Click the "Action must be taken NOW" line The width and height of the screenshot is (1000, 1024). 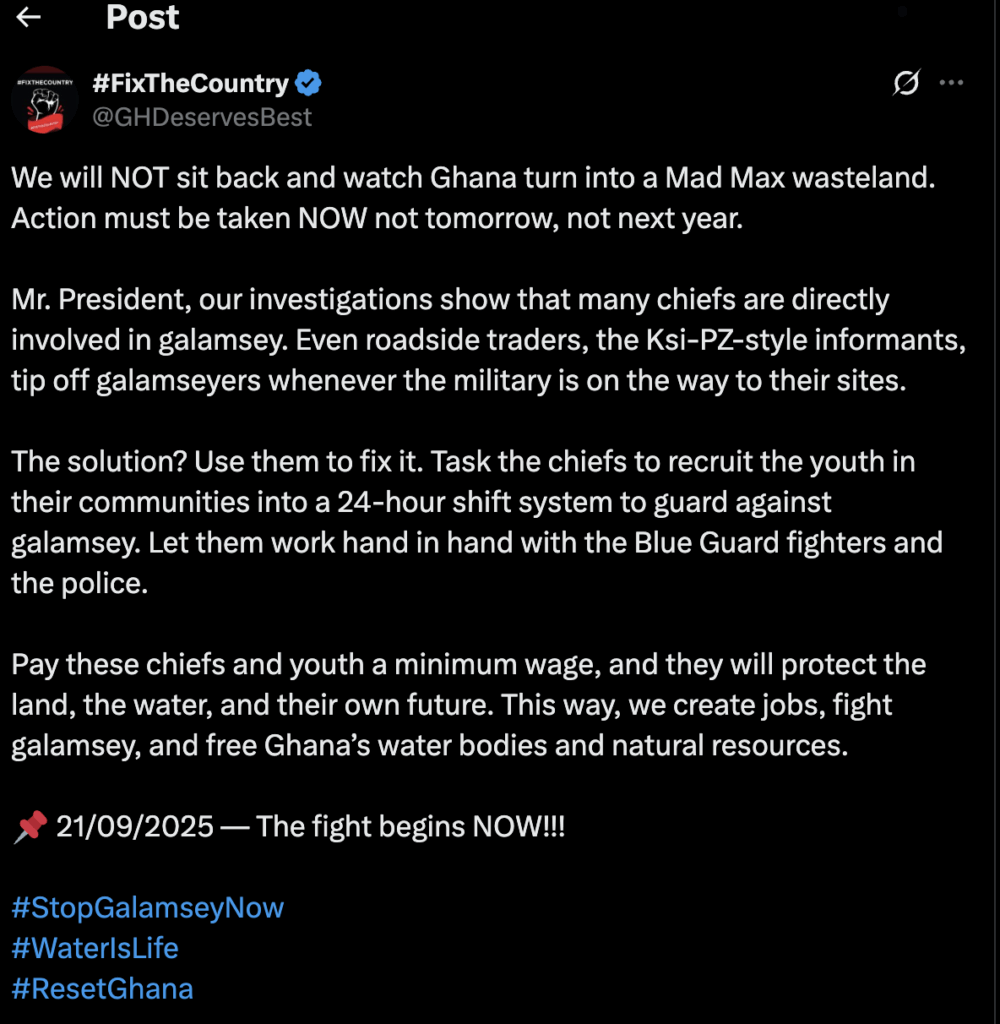(x=377, y=218)
